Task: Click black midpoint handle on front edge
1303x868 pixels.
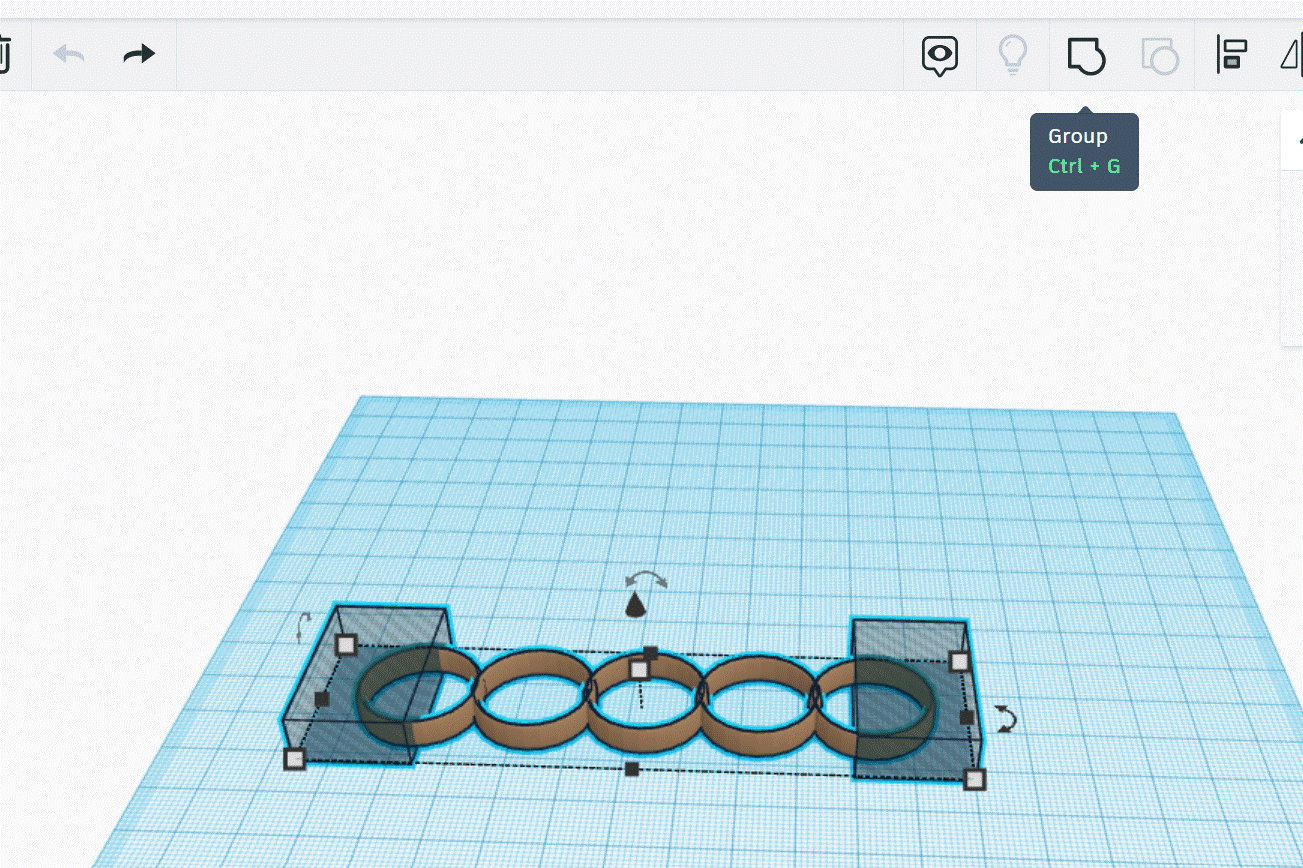Action: point(632,769)
